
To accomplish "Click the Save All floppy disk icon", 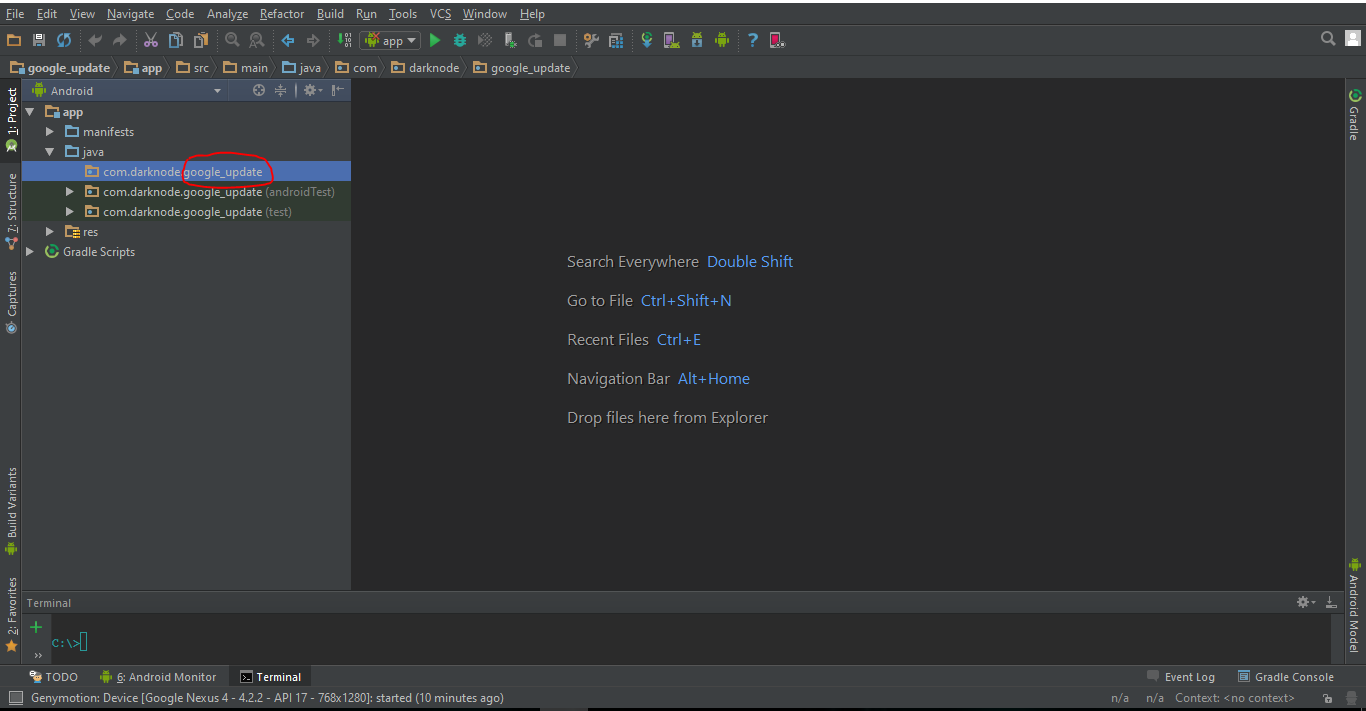I will (39, 40).
